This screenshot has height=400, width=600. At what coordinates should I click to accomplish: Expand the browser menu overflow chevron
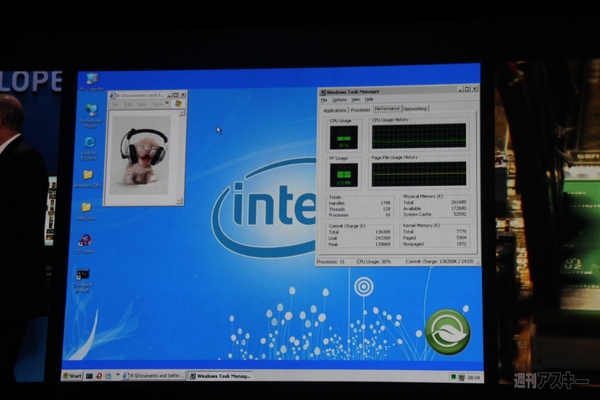(167, 103)
